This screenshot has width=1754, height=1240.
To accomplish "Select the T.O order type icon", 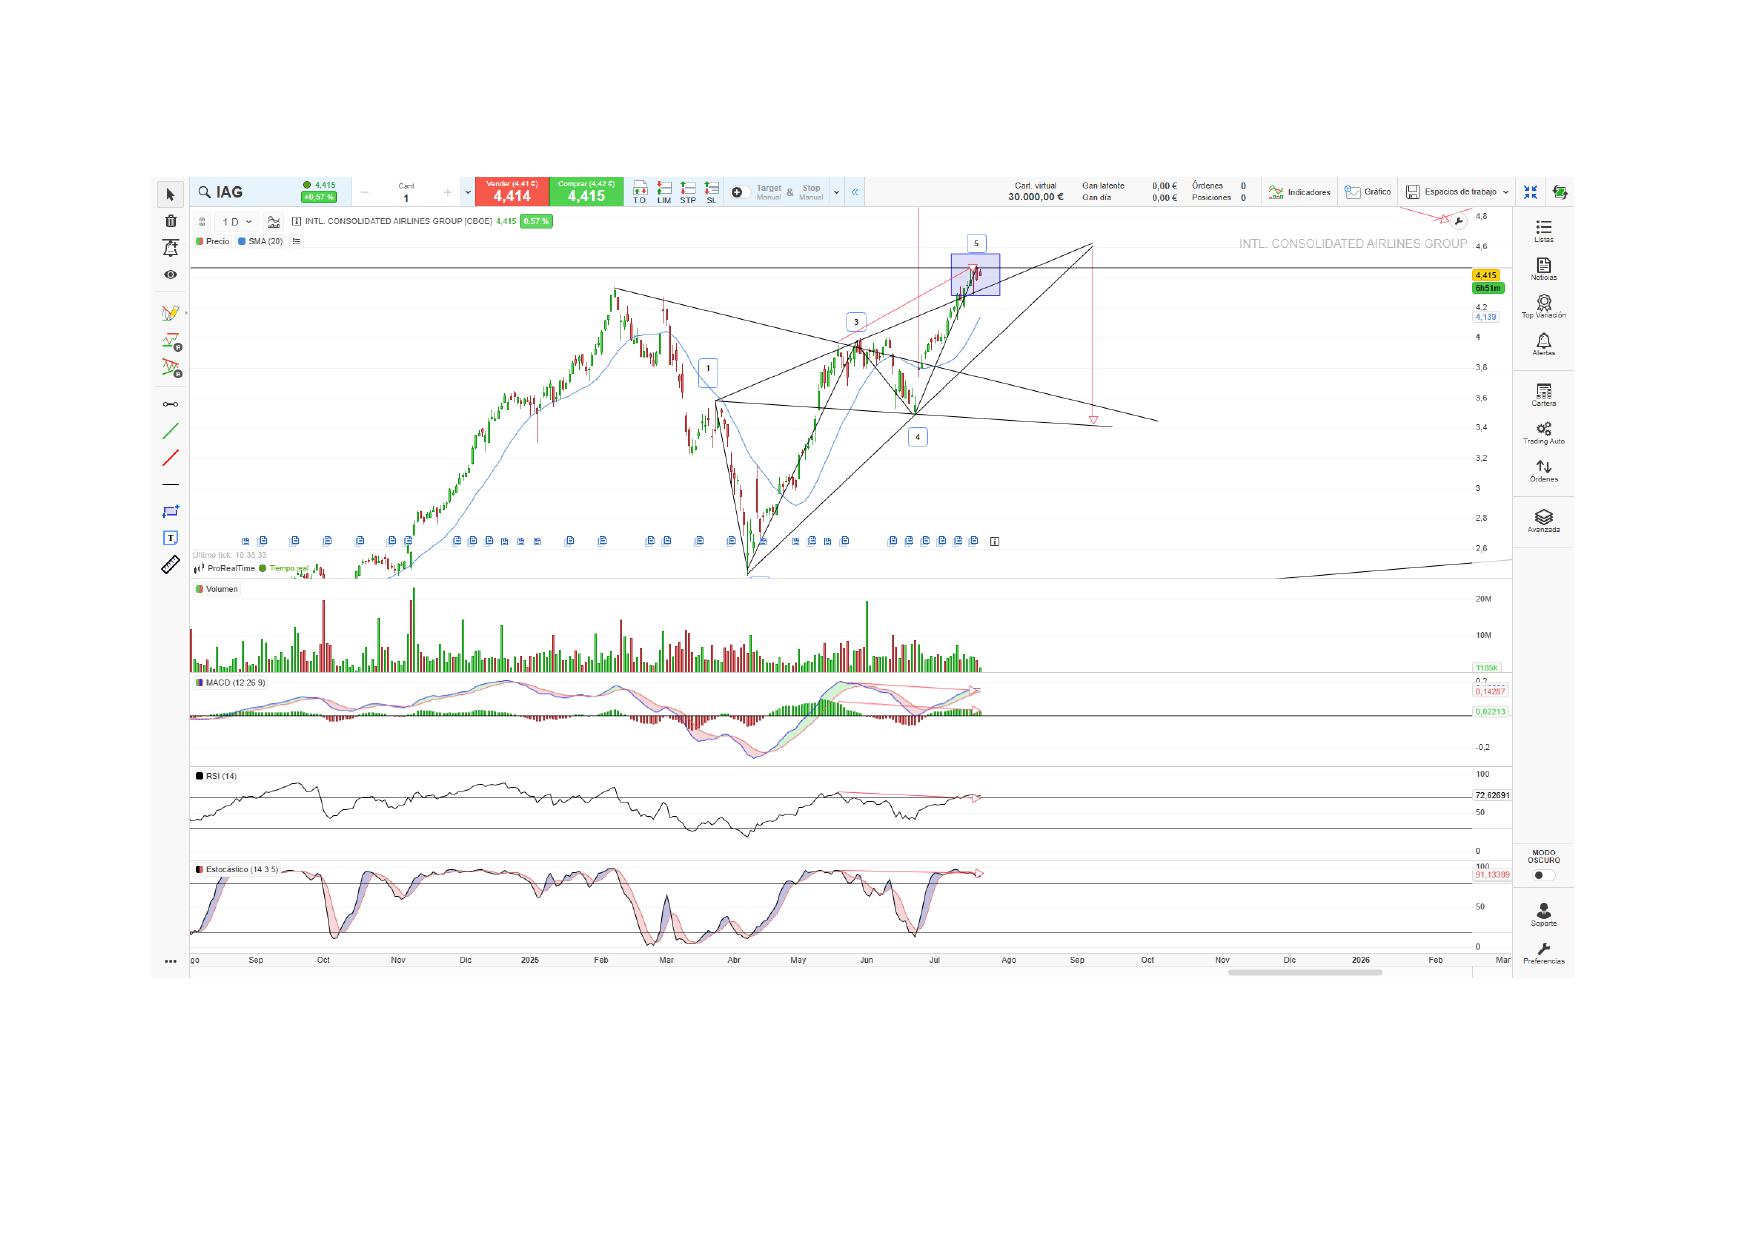I will click(x=639, y=193).
